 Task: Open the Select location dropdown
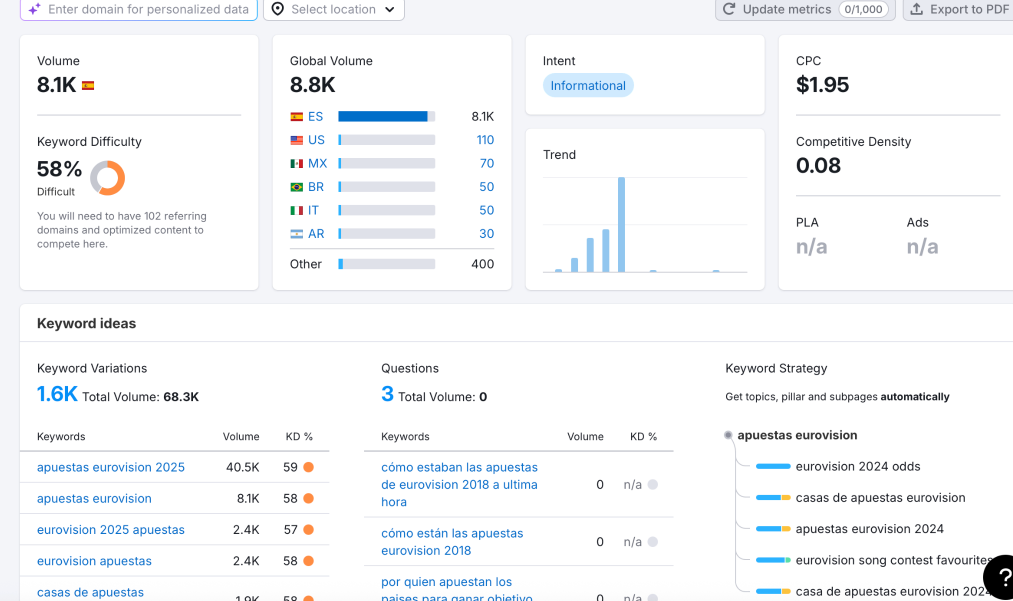(x=333, y=9)
